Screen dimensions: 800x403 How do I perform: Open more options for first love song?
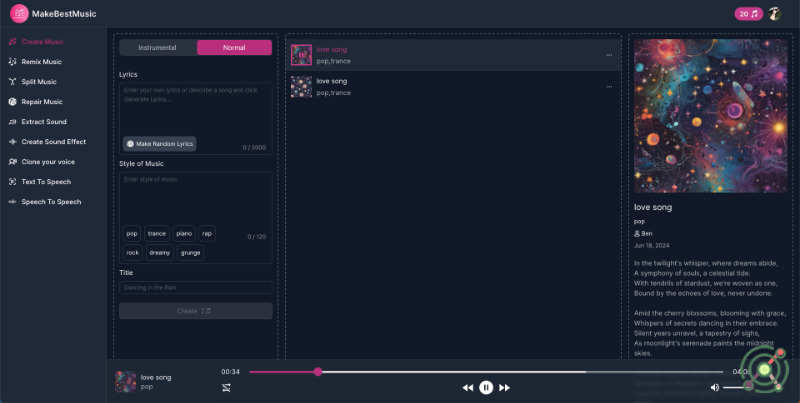pyautogui.click(x=609, y=55)
